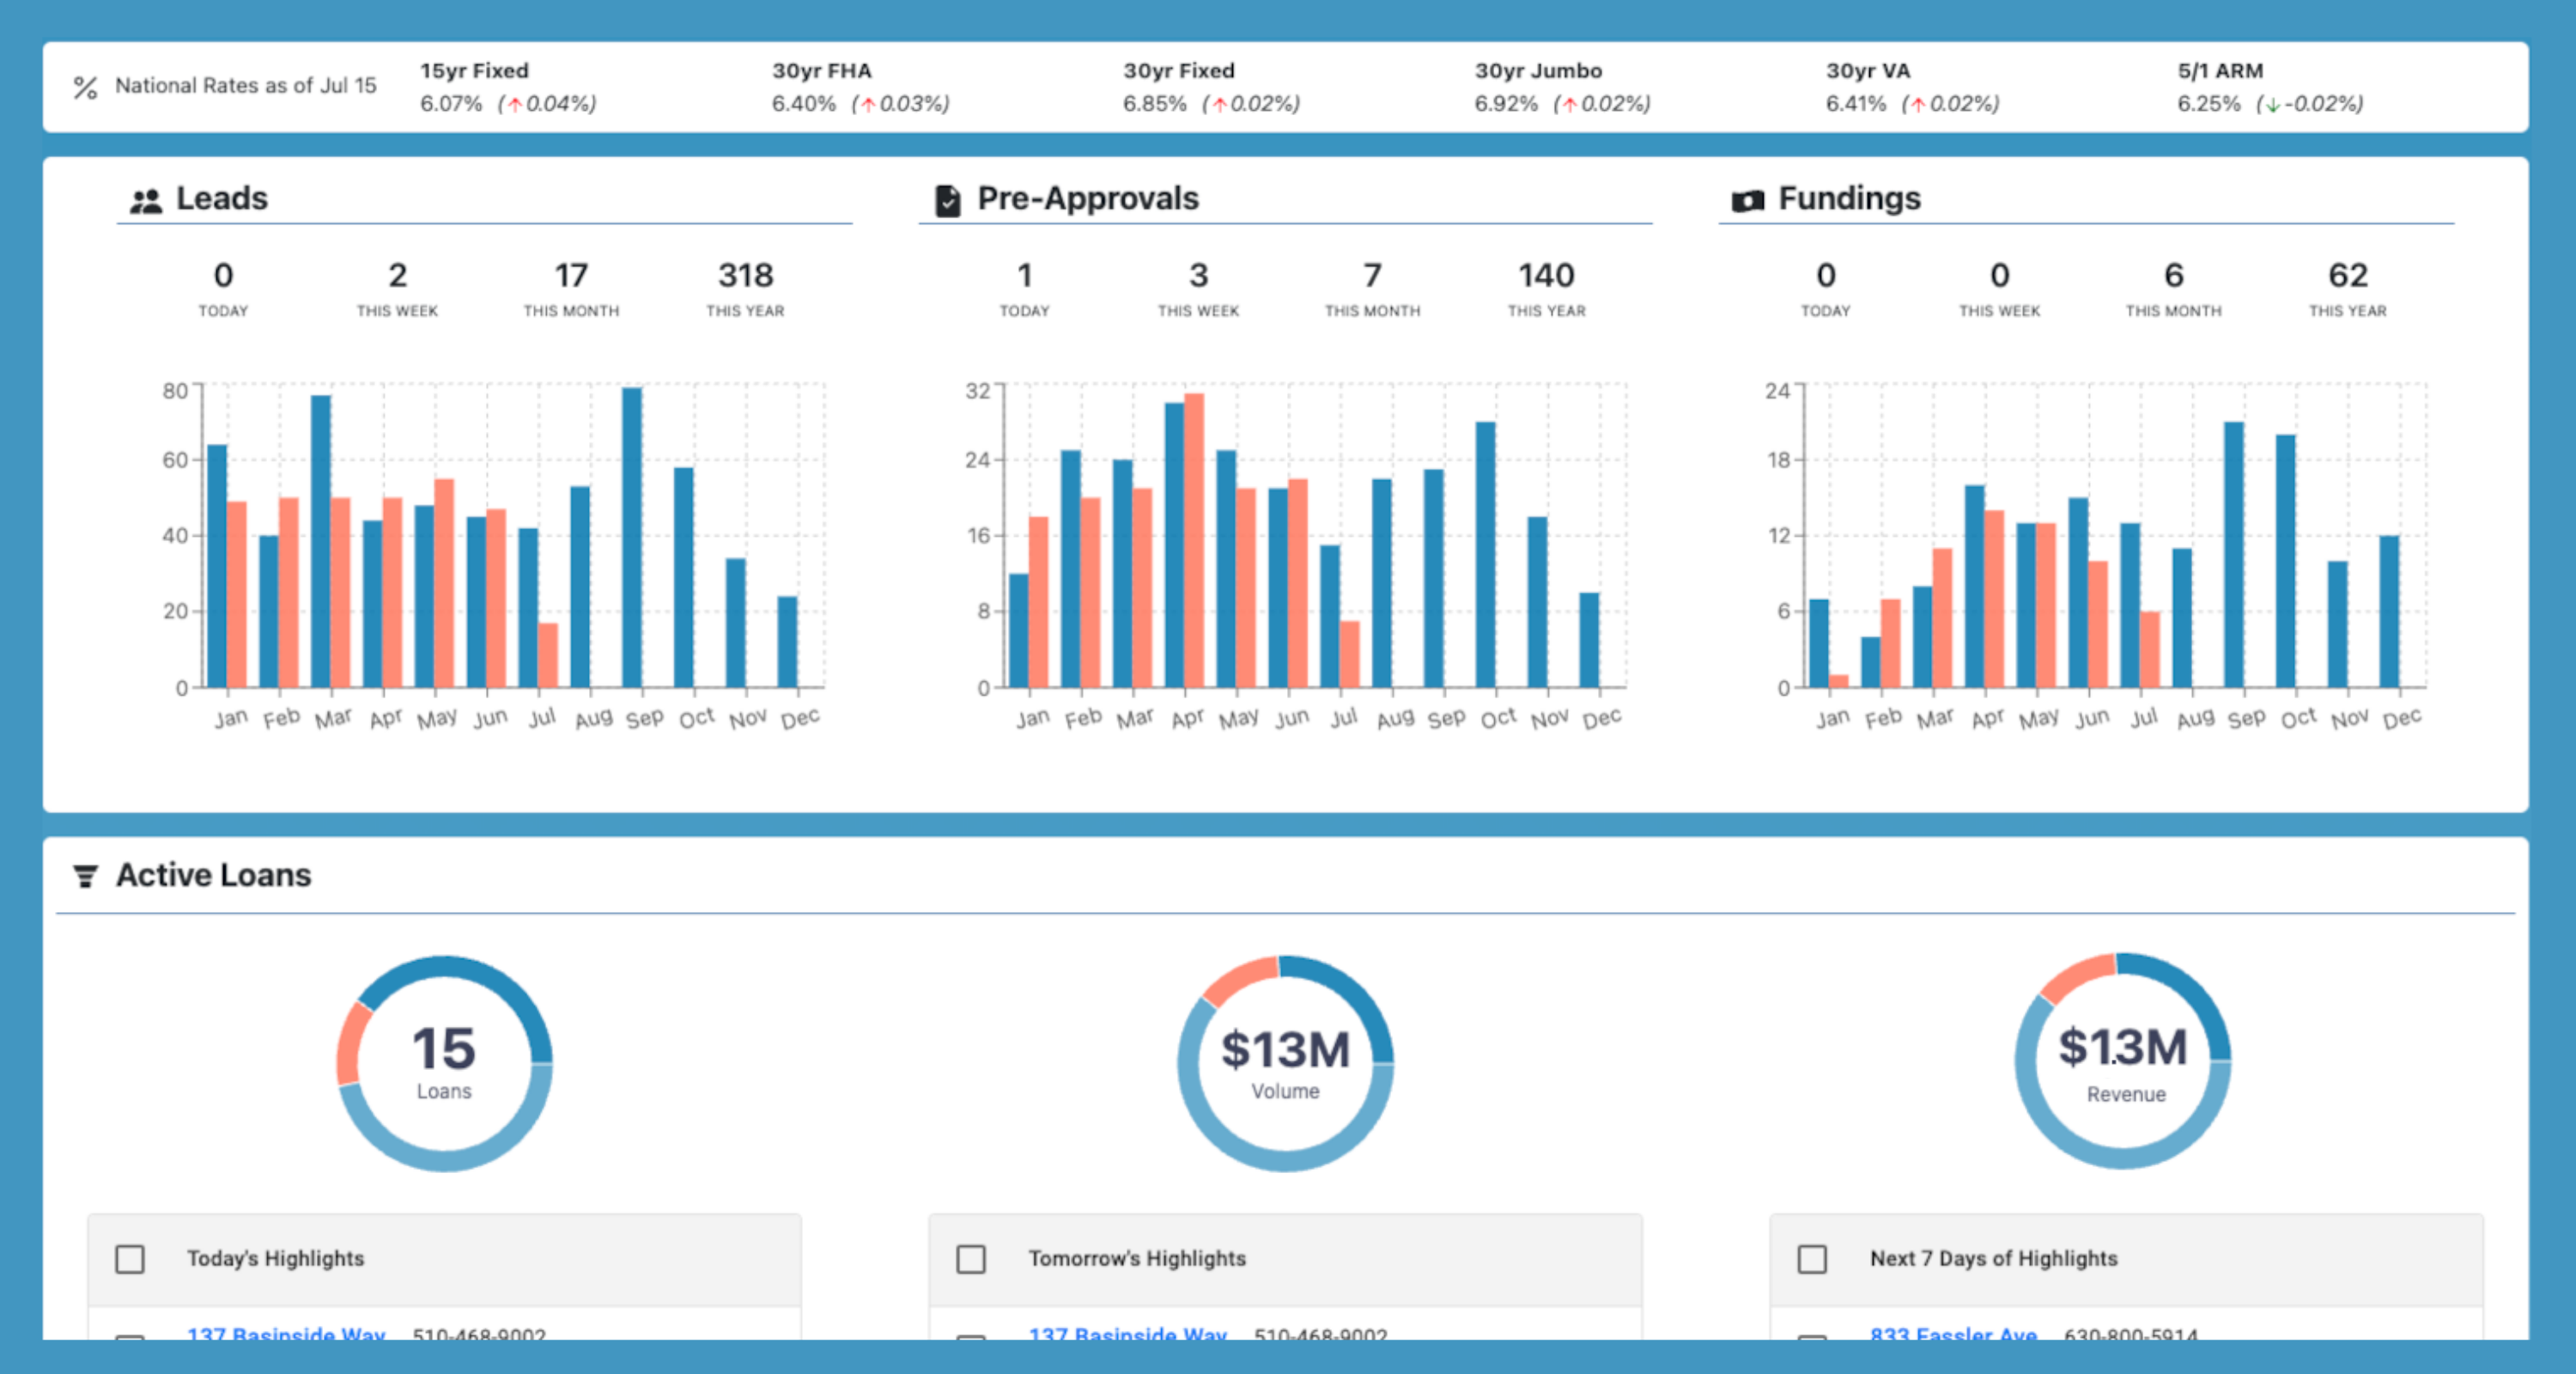Select the $1.3M Revenue donut chart
The image size is (2576, 1374).
tap(2122, 1062)
